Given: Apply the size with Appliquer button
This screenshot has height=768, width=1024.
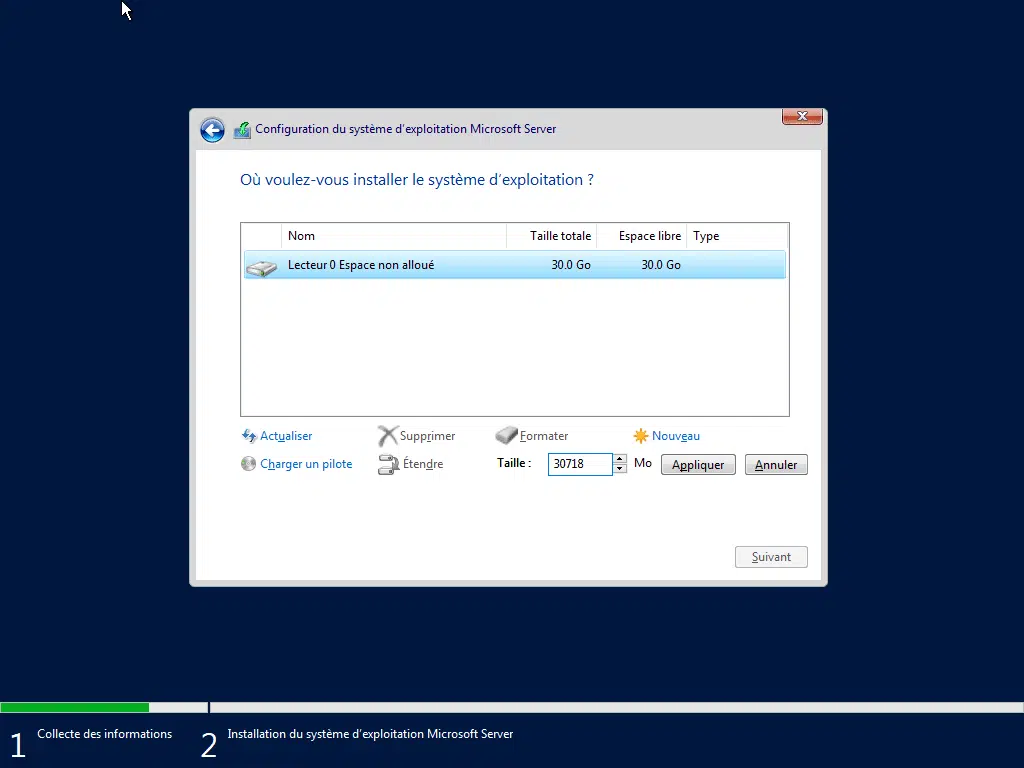Looking at the screenshot, I should point(698,464).
